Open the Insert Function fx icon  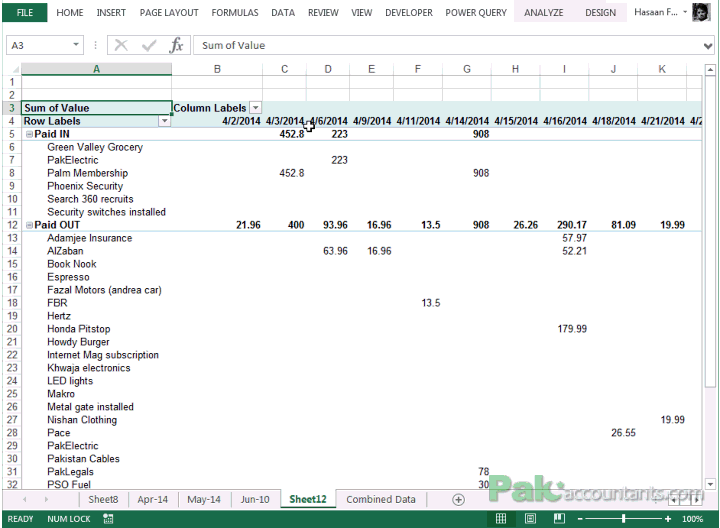(x=176, y=45)
